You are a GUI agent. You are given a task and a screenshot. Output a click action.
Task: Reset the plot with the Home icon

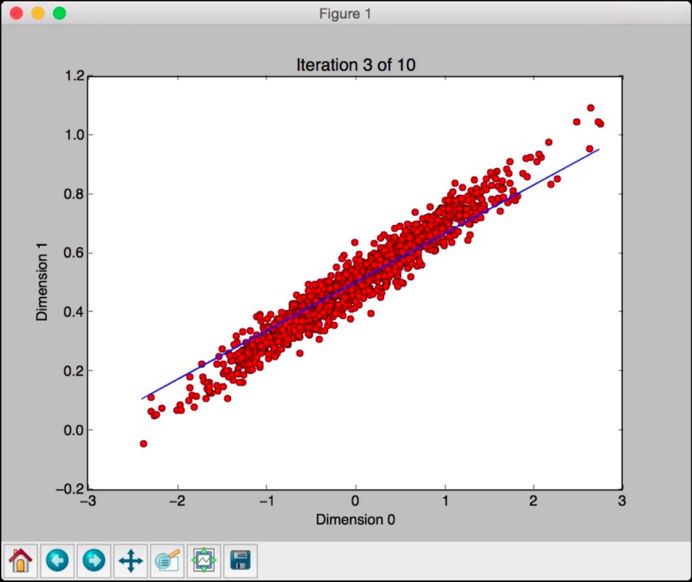(x=21, y=560)
